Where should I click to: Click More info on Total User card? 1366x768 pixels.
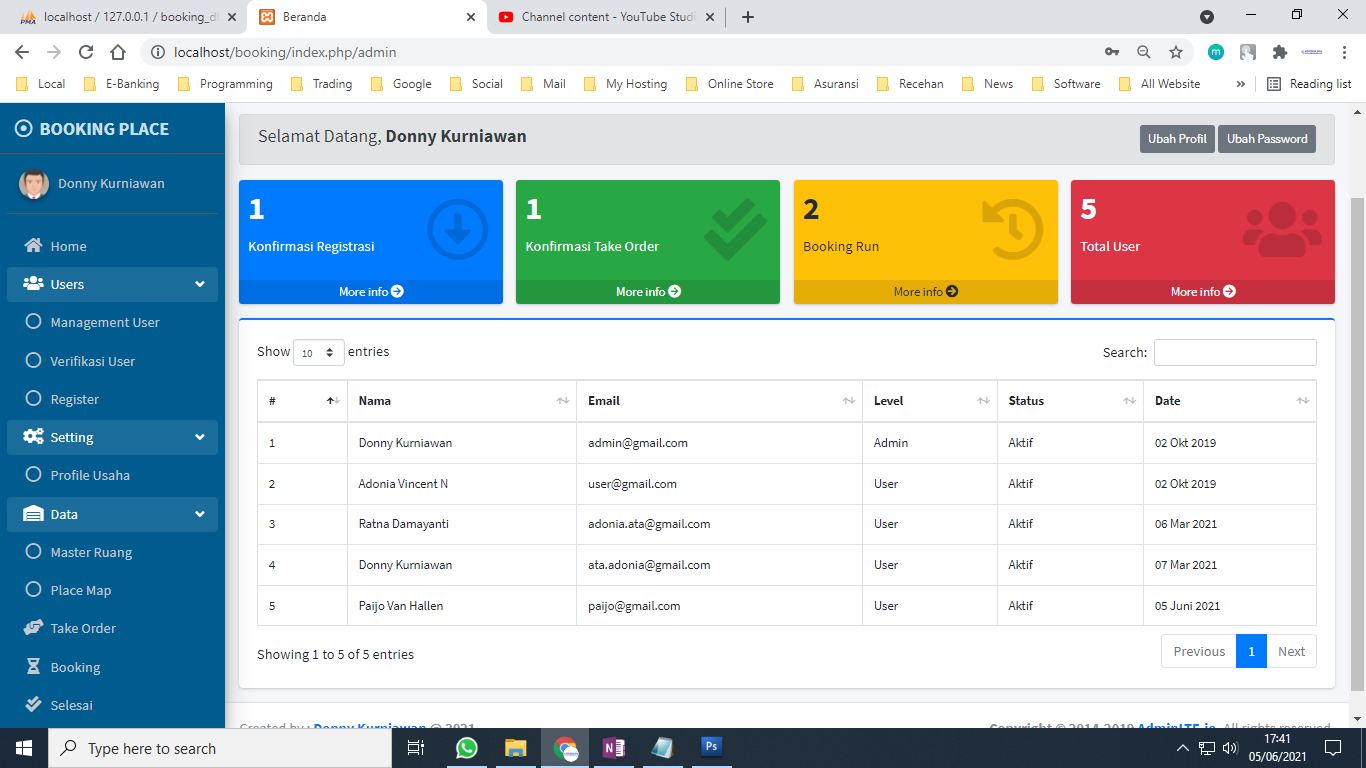pyautogui.click(x=1202, y=292)
